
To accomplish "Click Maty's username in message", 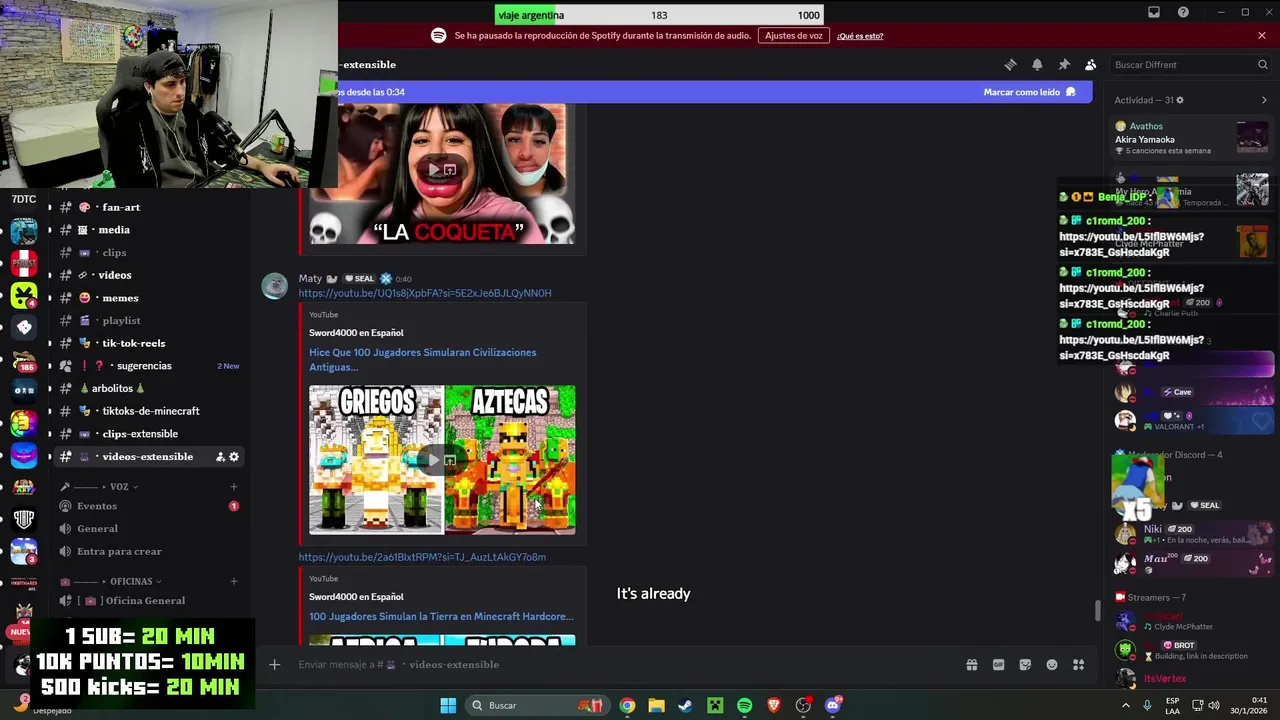I will pyautogui.click(x=310, y=279).
